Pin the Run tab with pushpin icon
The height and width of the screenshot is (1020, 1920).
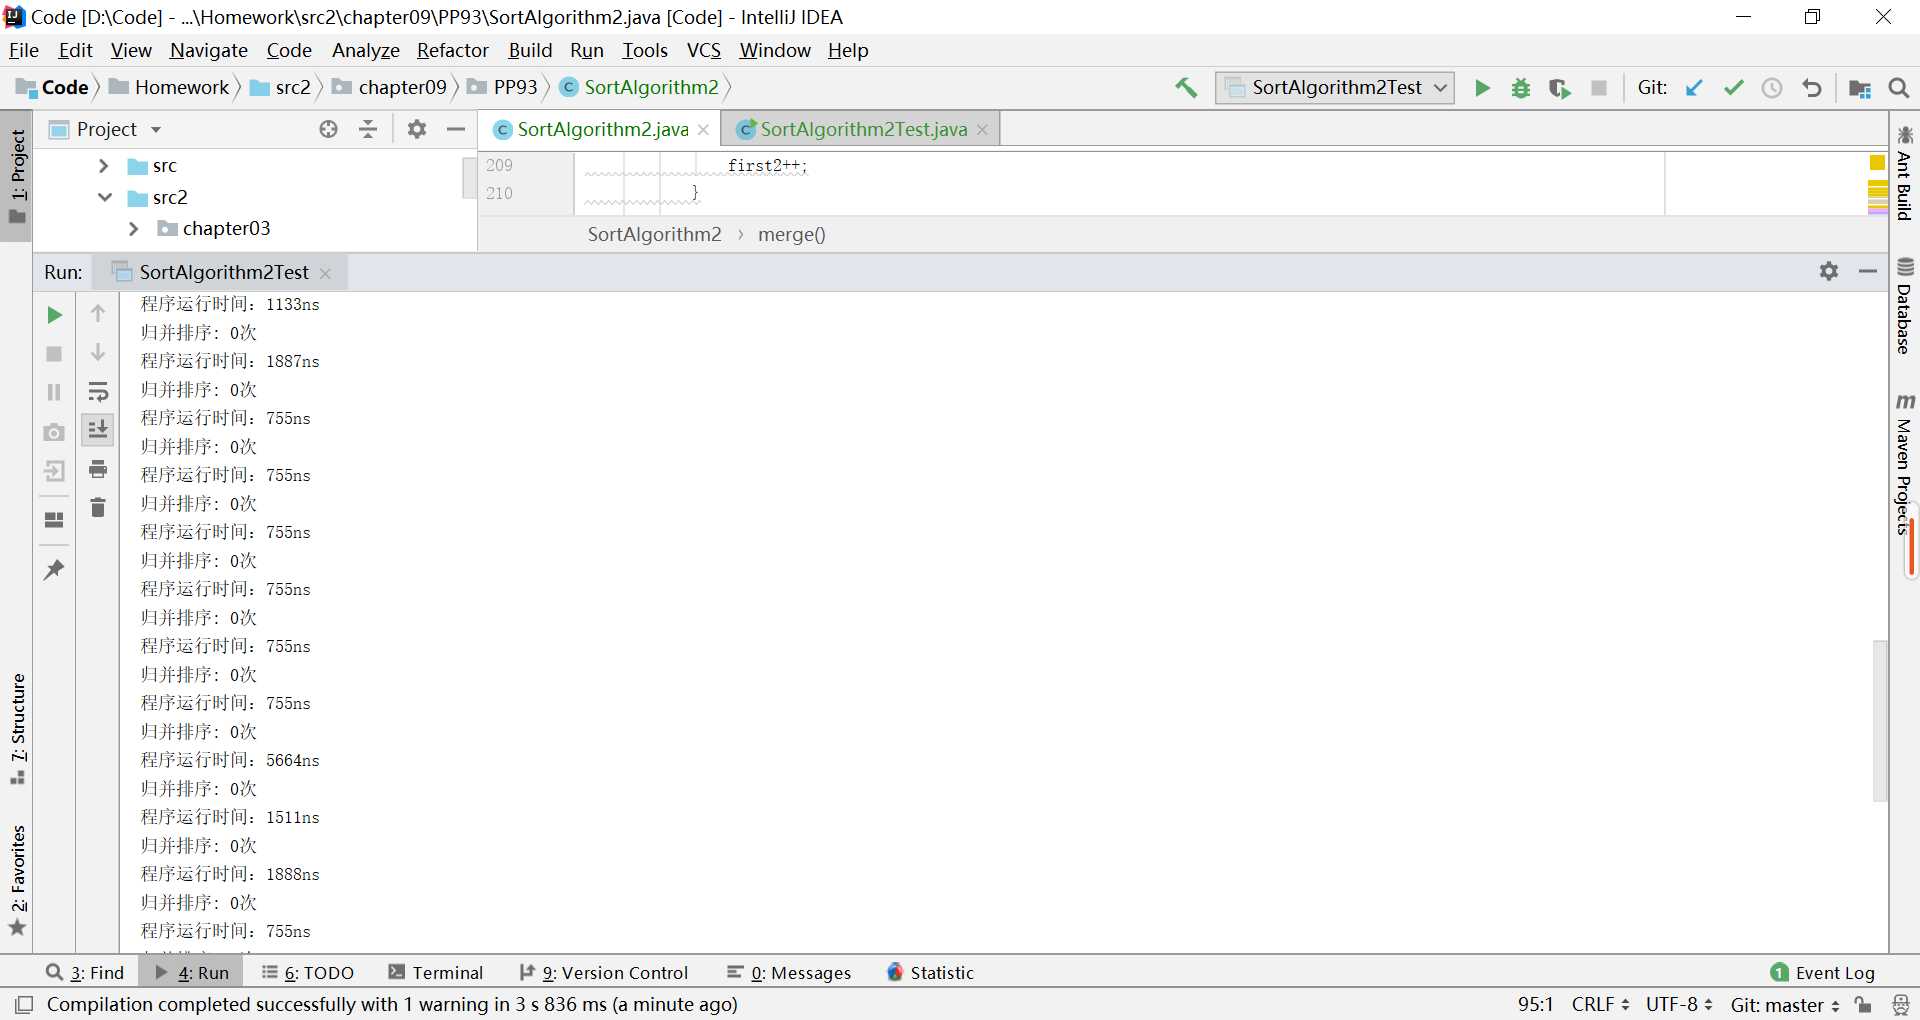pyautogui.click(x=54, y=570)
